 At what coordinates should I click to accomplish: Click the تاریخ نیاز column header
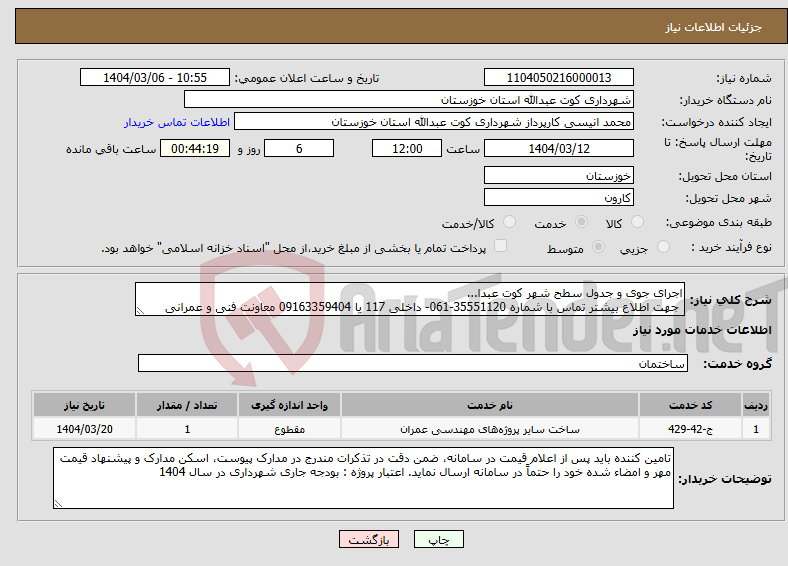pos(84,405)
